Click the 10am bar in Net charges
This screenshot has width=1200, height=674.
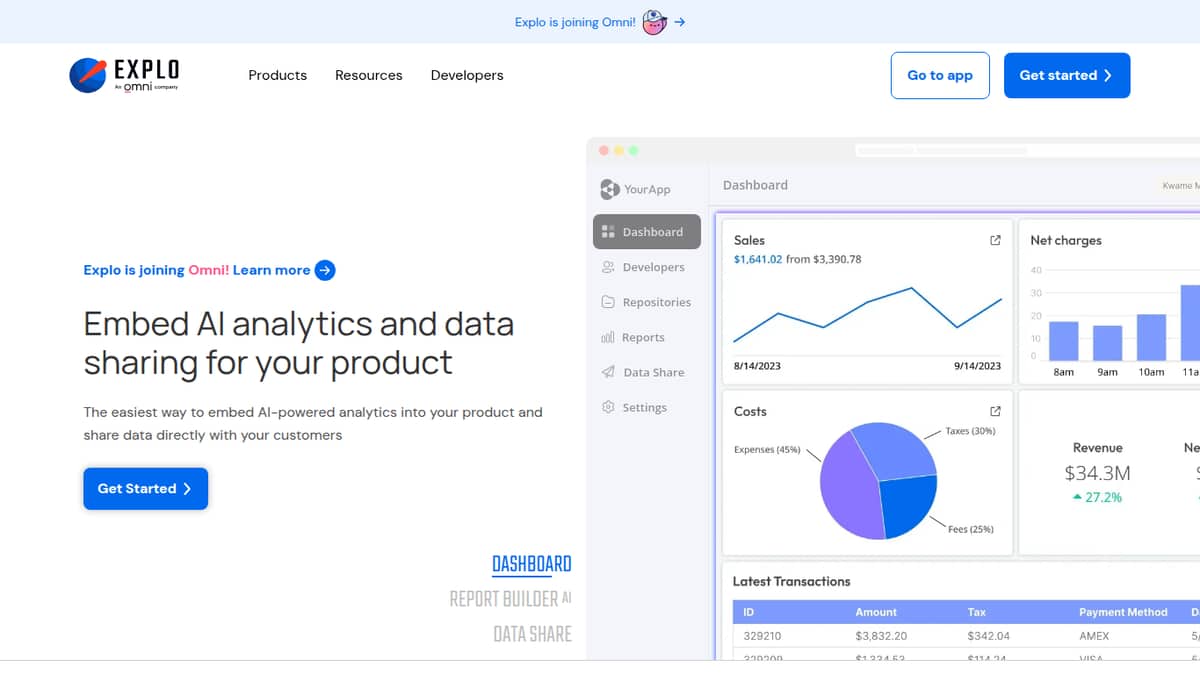point(1151,337)
